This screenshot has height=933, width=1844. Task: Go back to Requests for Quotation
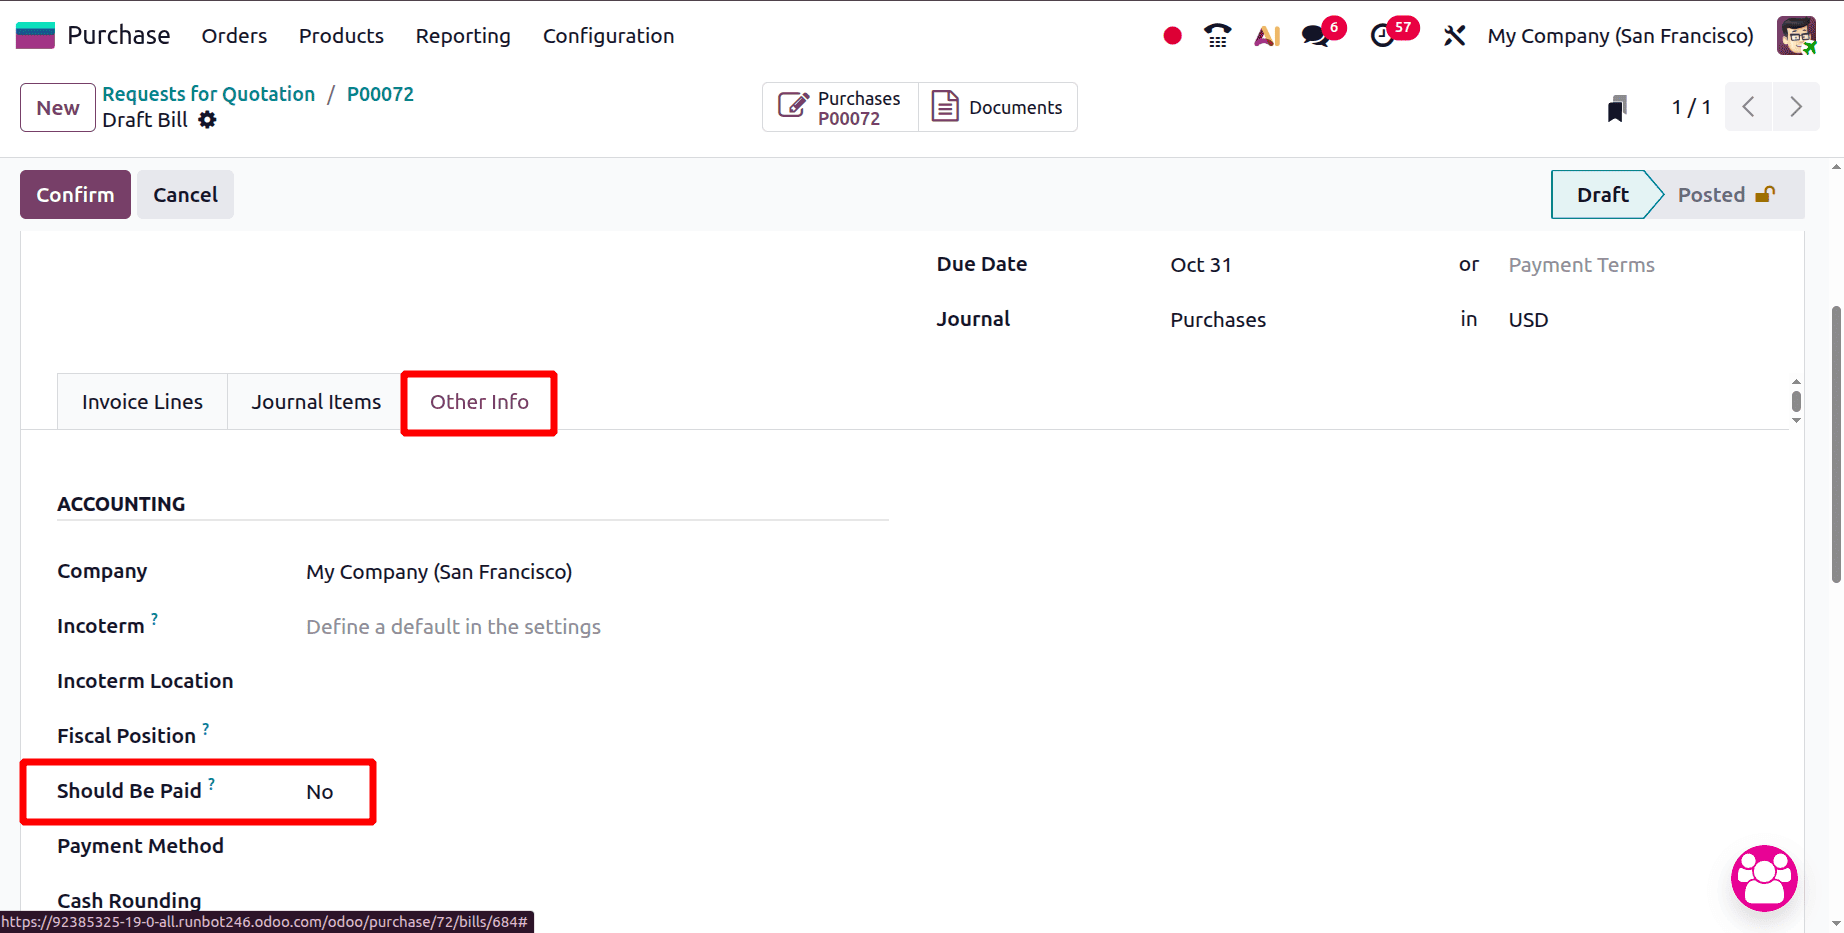coord(208,93)
